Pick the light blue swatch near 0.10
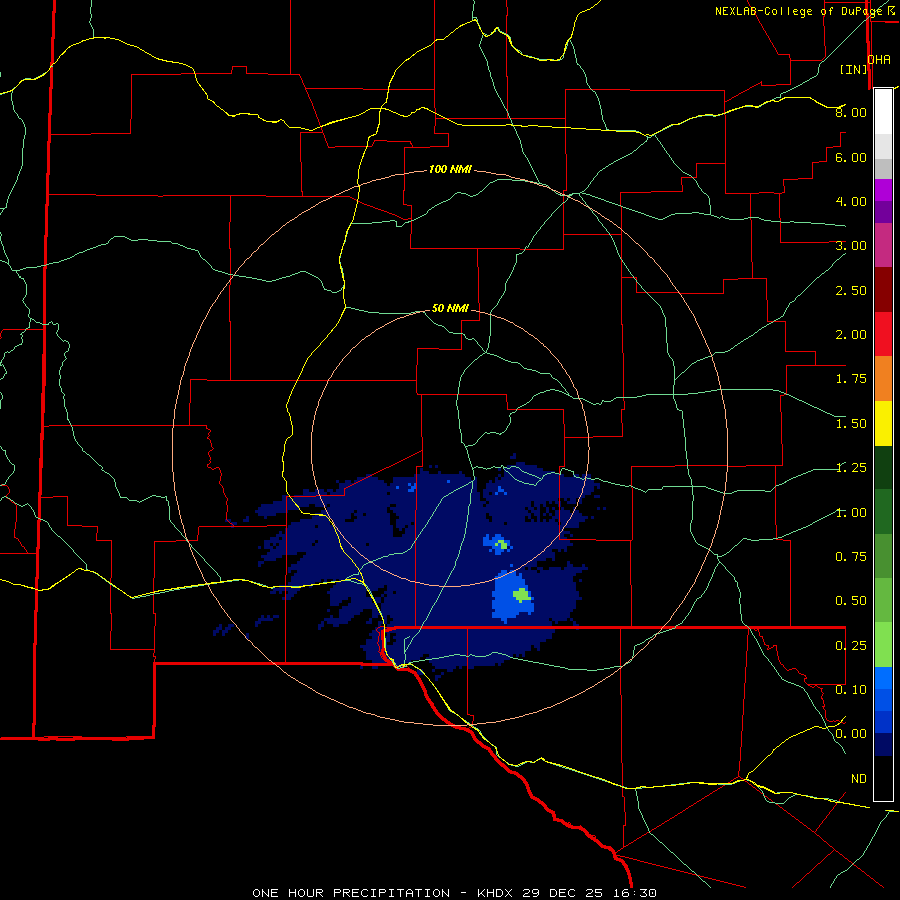 tap(883, 678)
